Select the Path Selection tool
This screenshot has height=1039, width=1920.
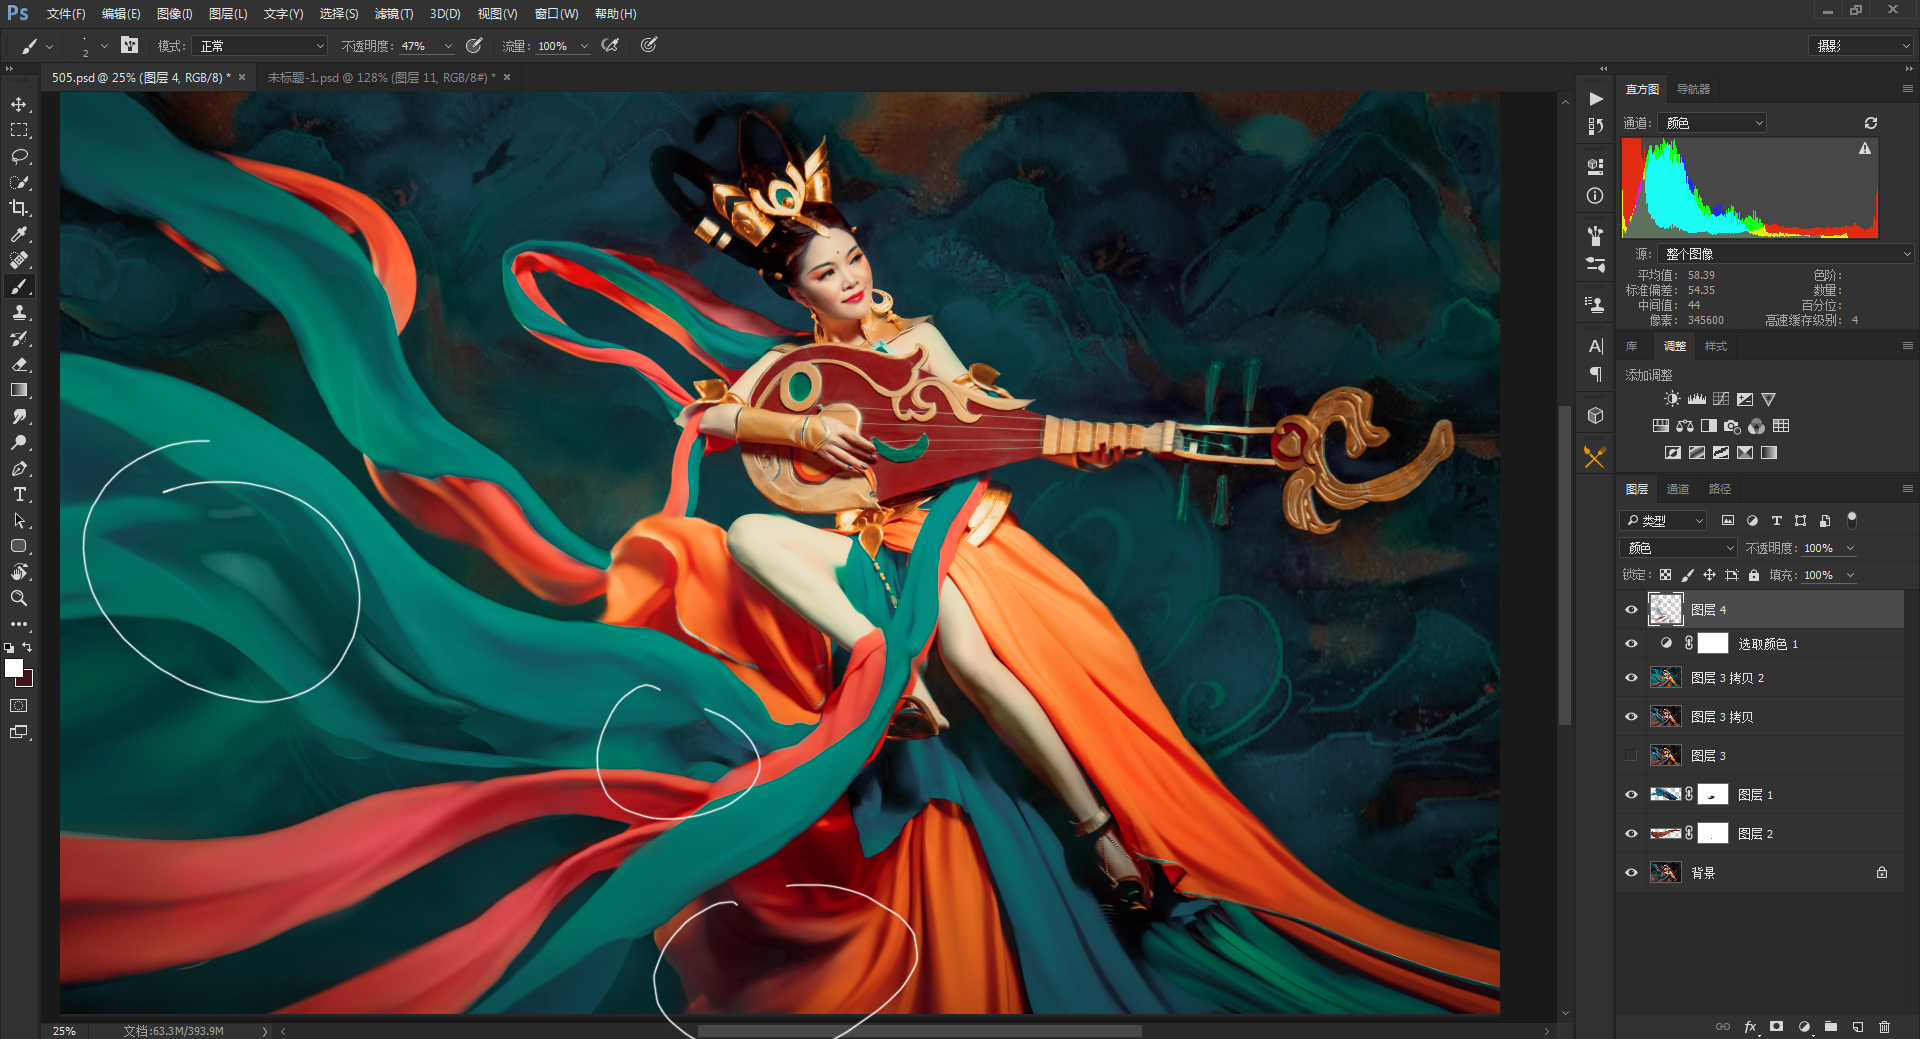[19, 520]
